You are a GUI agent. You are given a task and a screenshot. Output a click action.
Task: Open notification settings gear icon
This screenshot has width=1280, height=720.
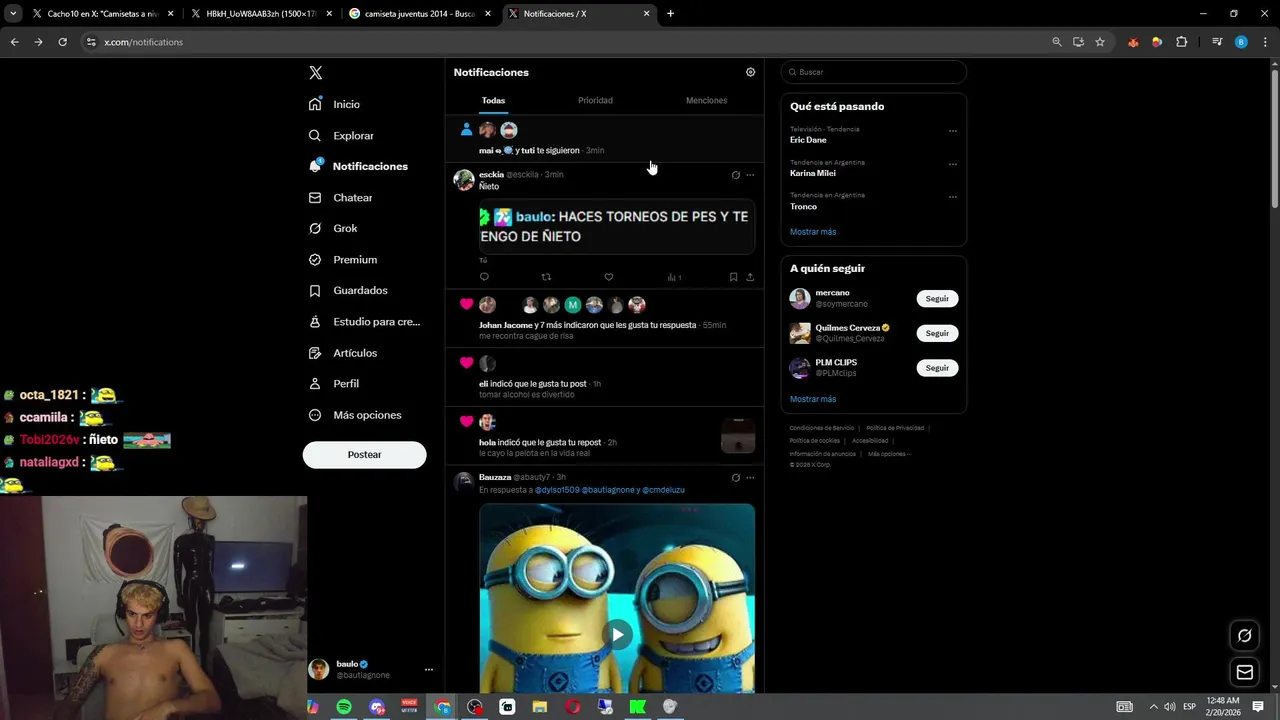(x=750, y=72)
